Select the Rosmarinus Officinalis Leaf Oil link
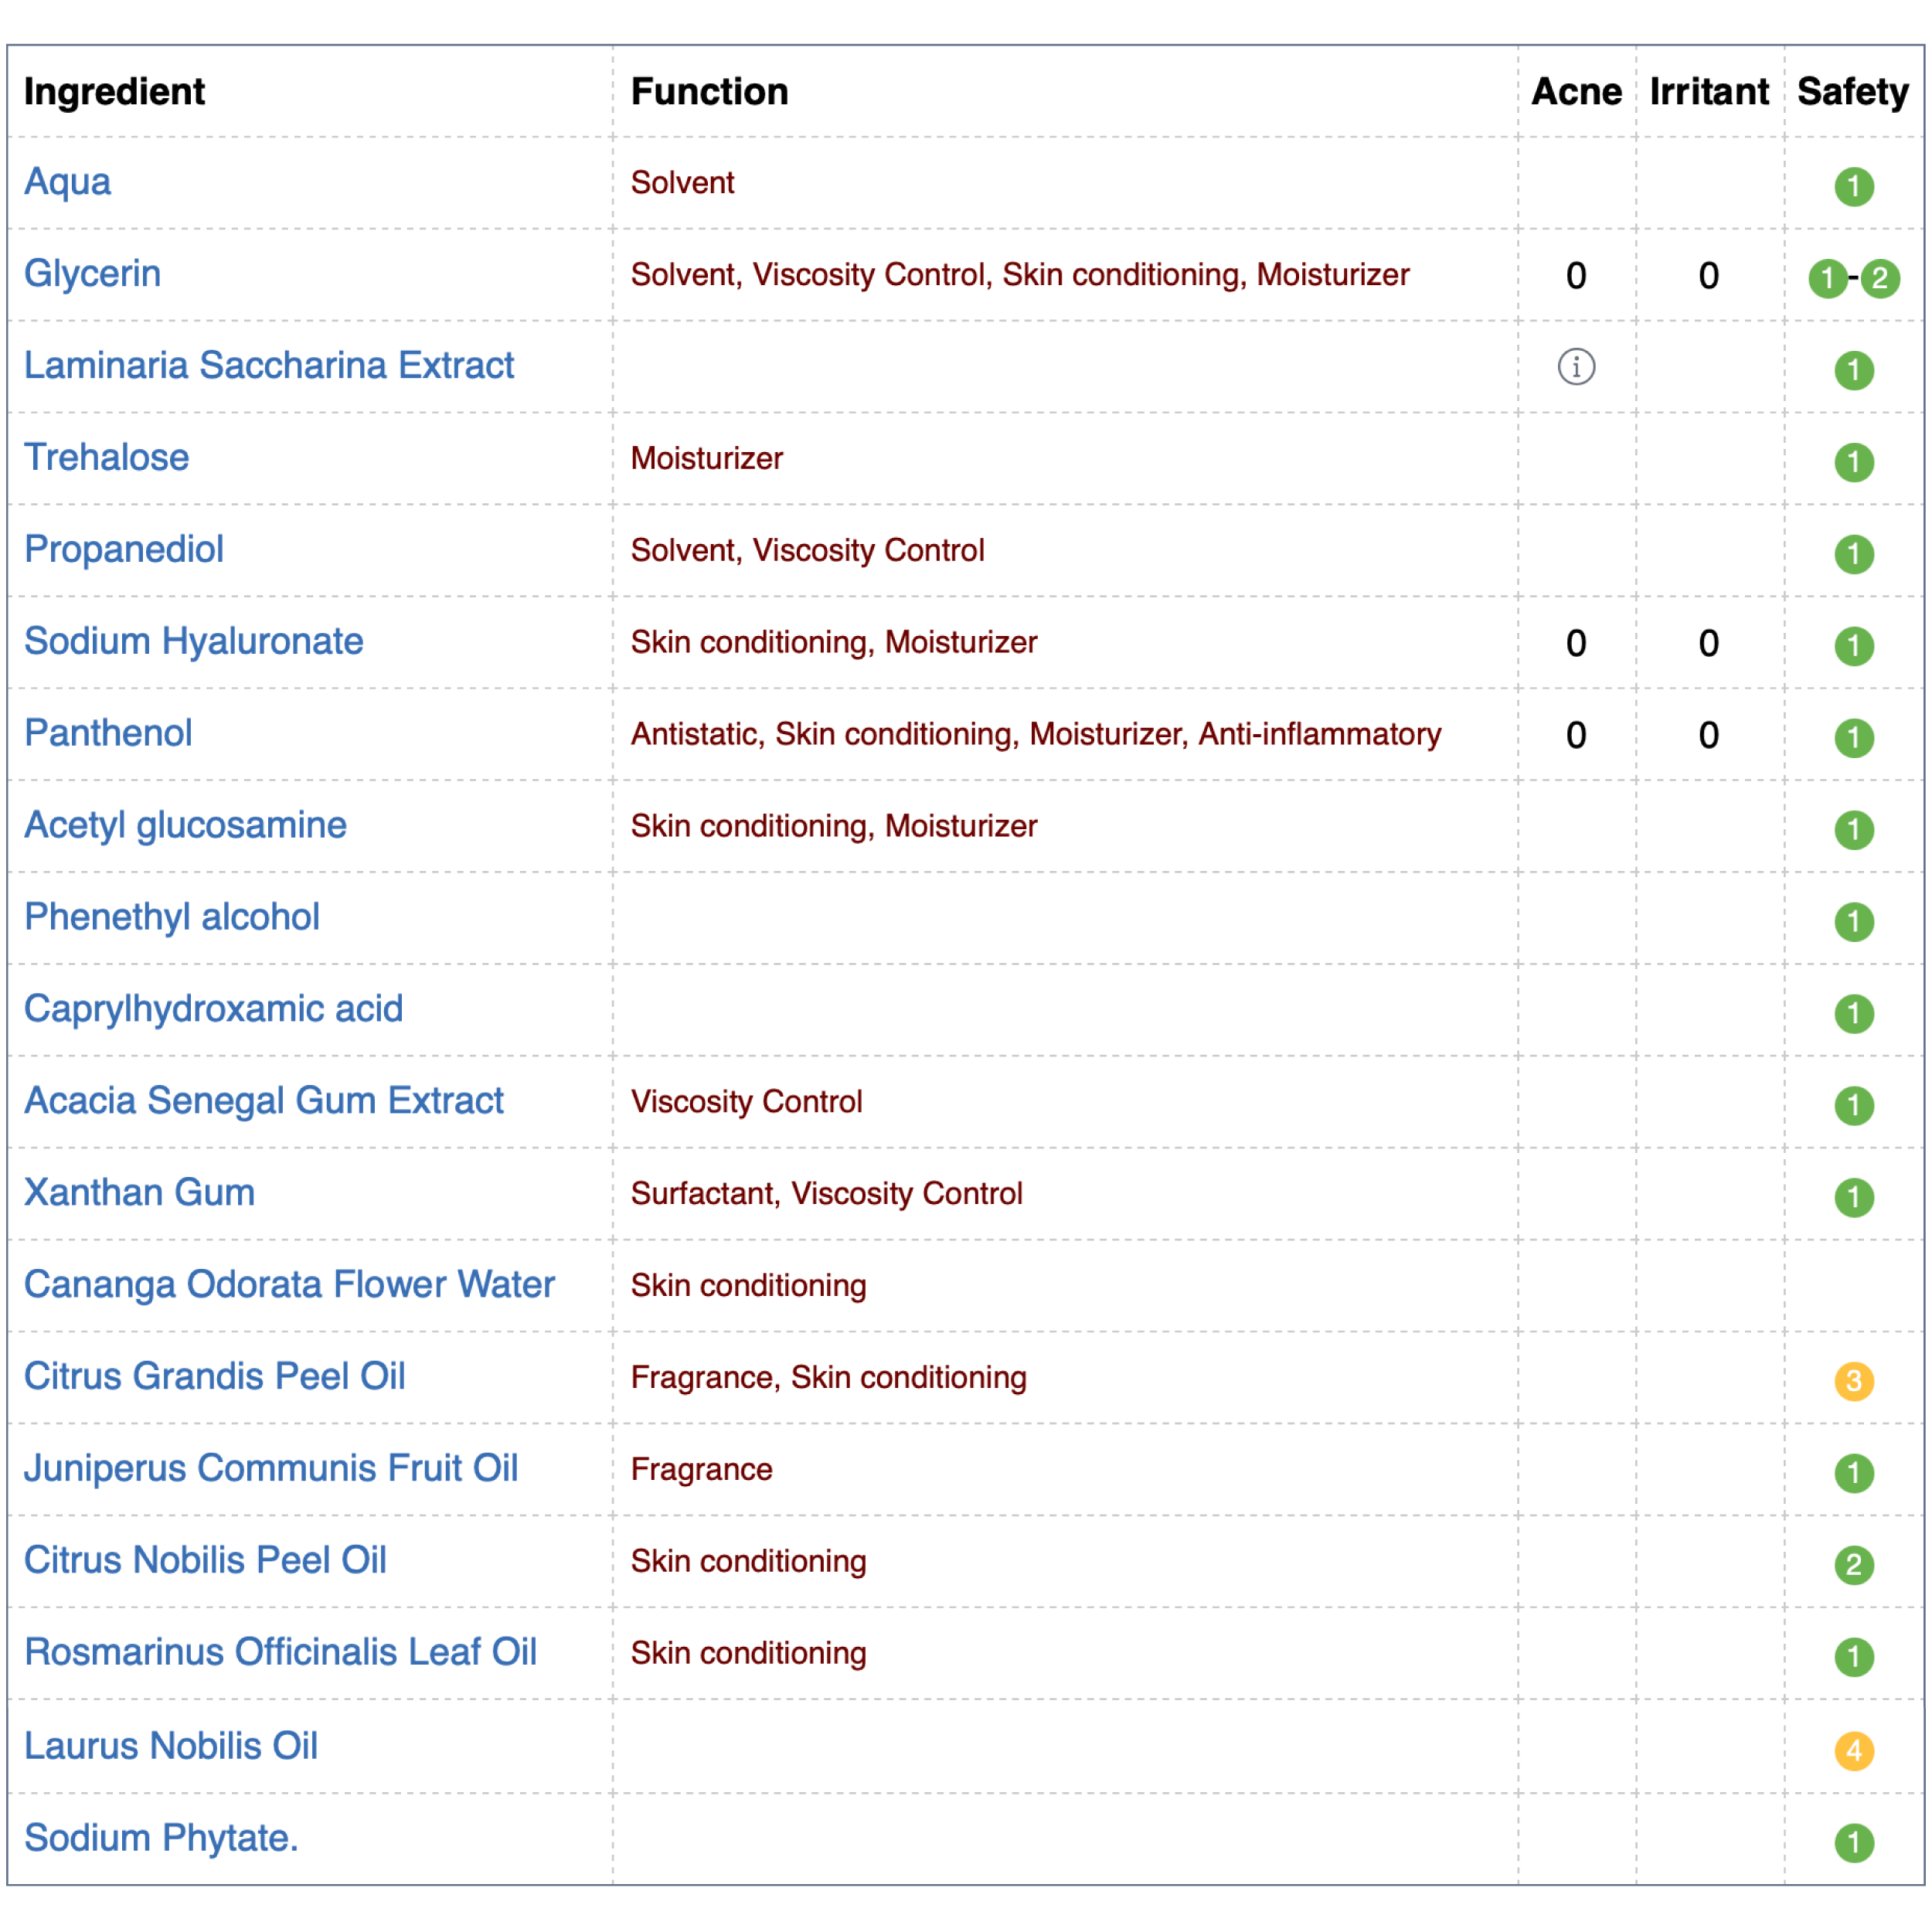This screenshot has width=1932, height=1932. click(280, 1652)
